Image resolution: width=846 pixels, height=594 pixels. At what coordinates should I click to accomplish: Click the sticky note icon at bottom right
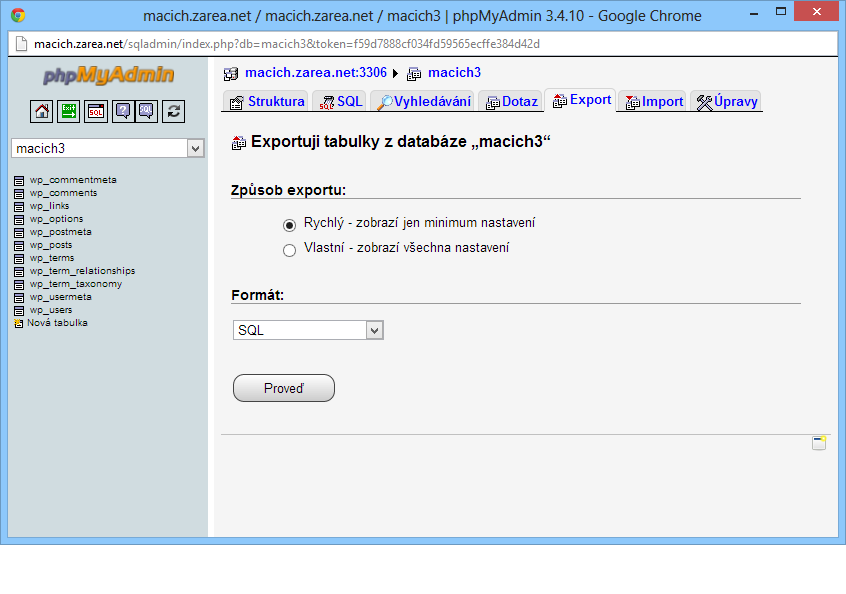(x=819, y=443)
